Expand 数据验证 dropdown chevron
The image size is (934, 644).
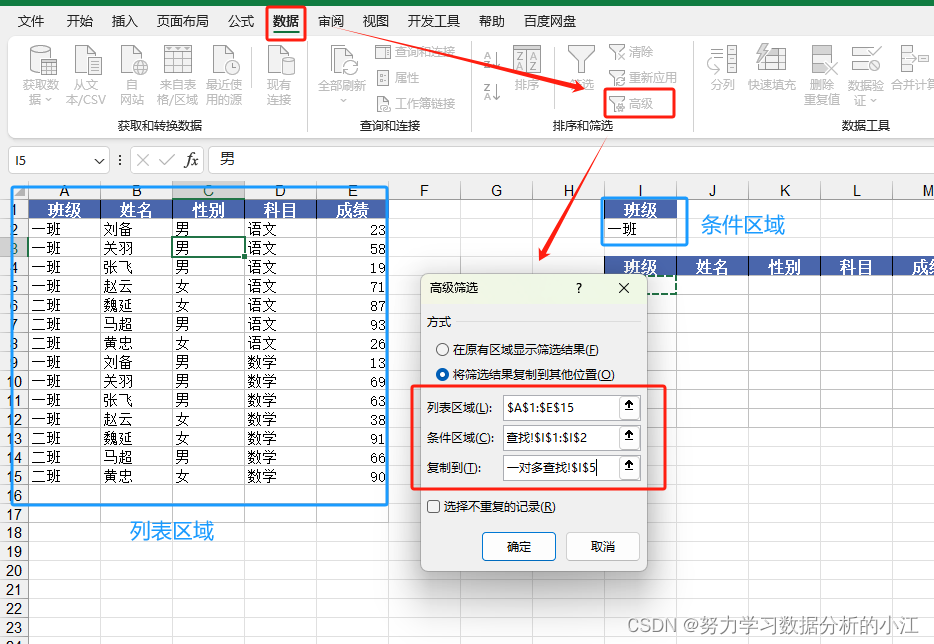coord(873,100)
